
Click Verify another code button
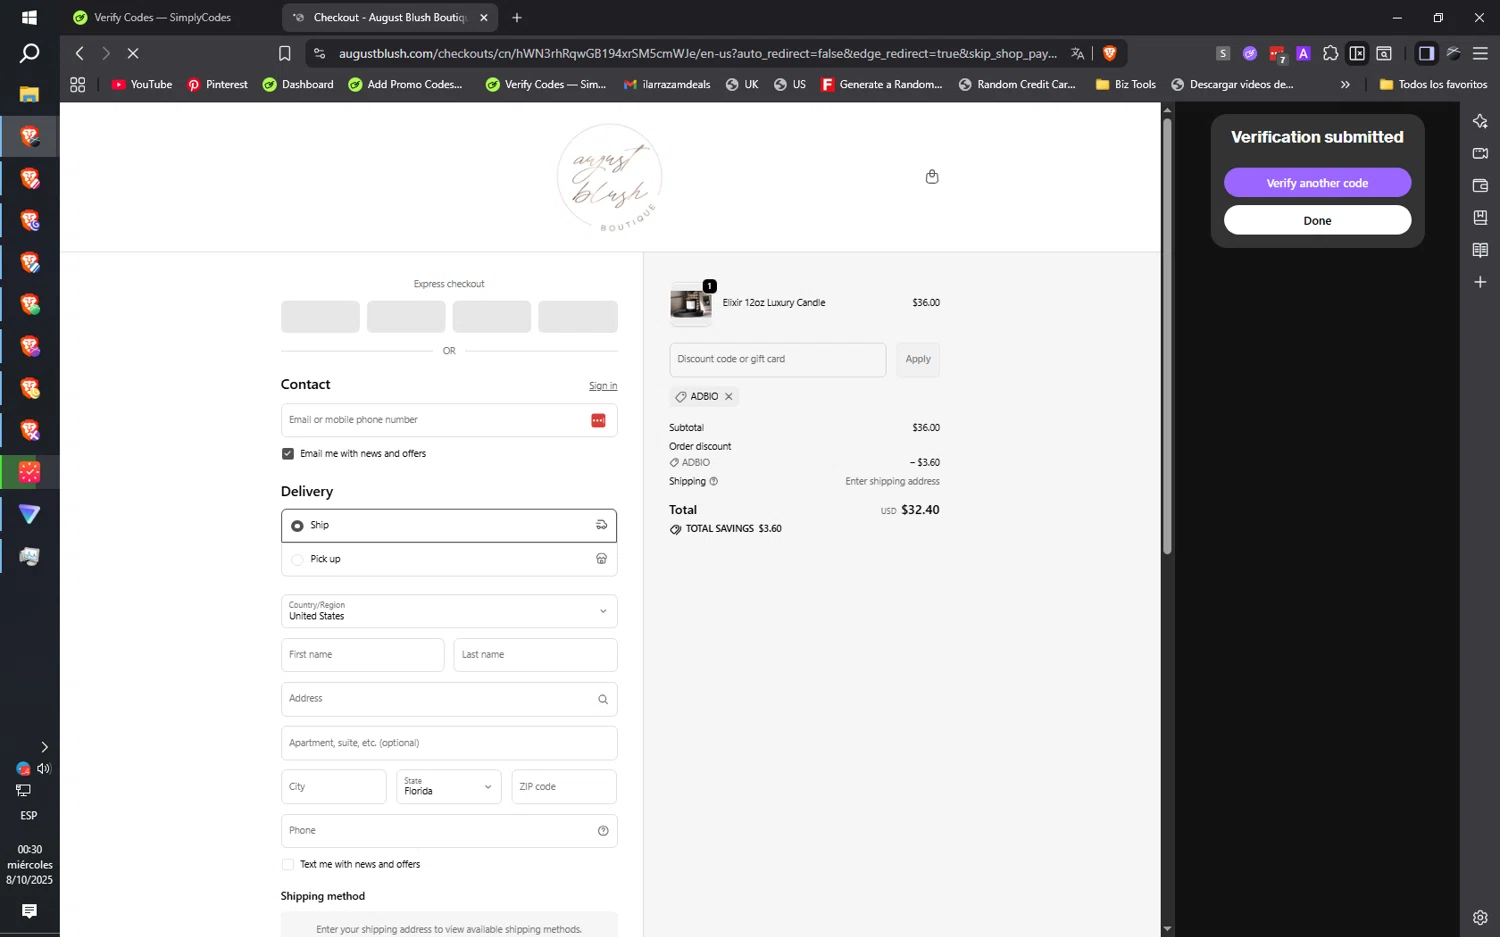[x=1317, y=183]
